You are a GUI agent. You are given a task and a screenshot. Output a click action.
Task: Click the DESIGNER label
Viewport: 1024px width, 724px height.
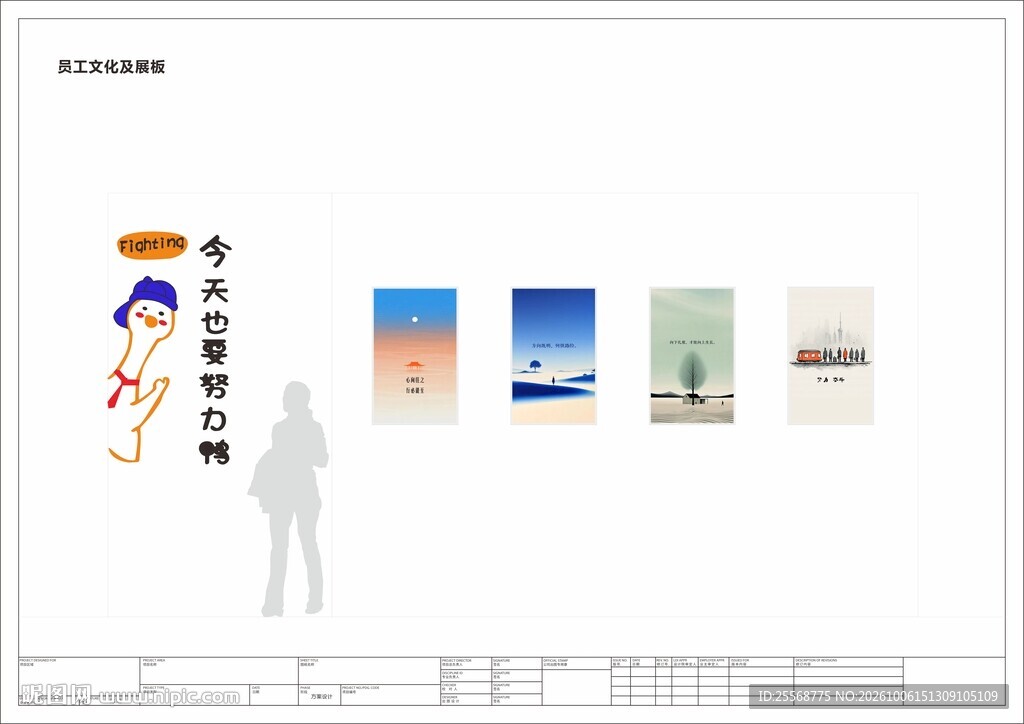click(449, 697)
